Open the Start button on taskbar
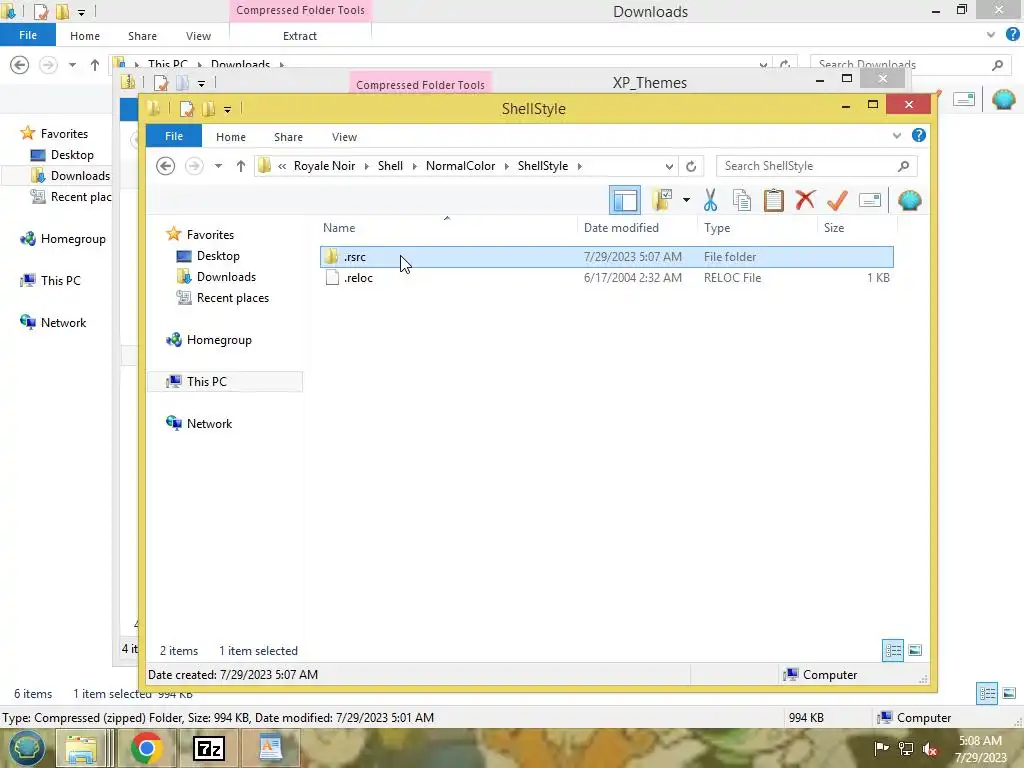 [x=26, y=748]
